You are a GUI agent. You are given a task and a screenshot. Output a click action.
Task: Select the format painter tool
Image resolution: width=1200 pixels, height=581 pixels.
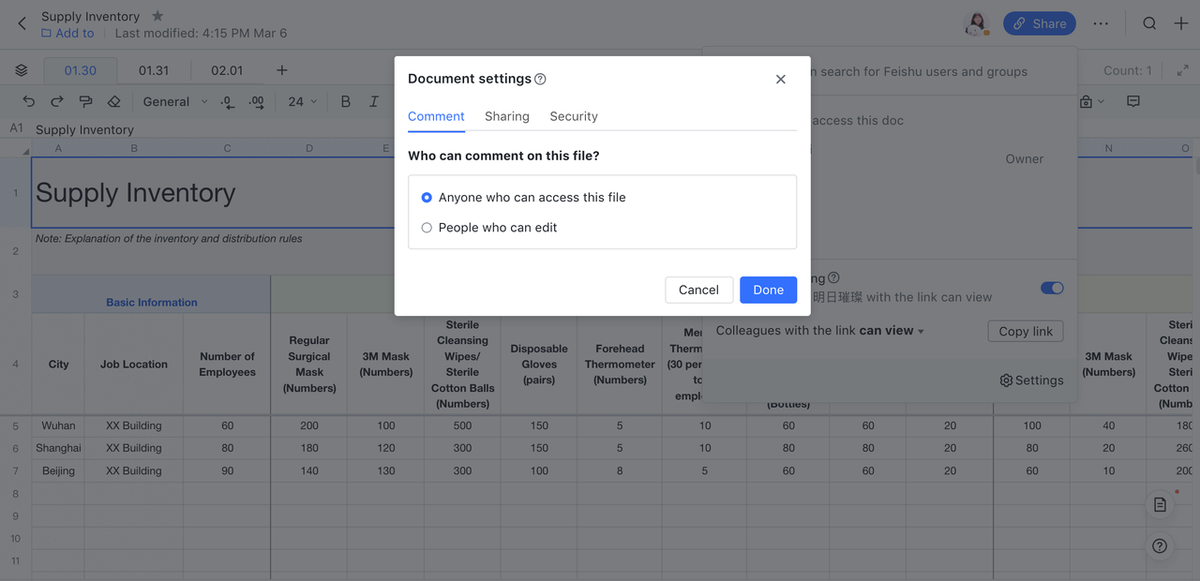85,102
